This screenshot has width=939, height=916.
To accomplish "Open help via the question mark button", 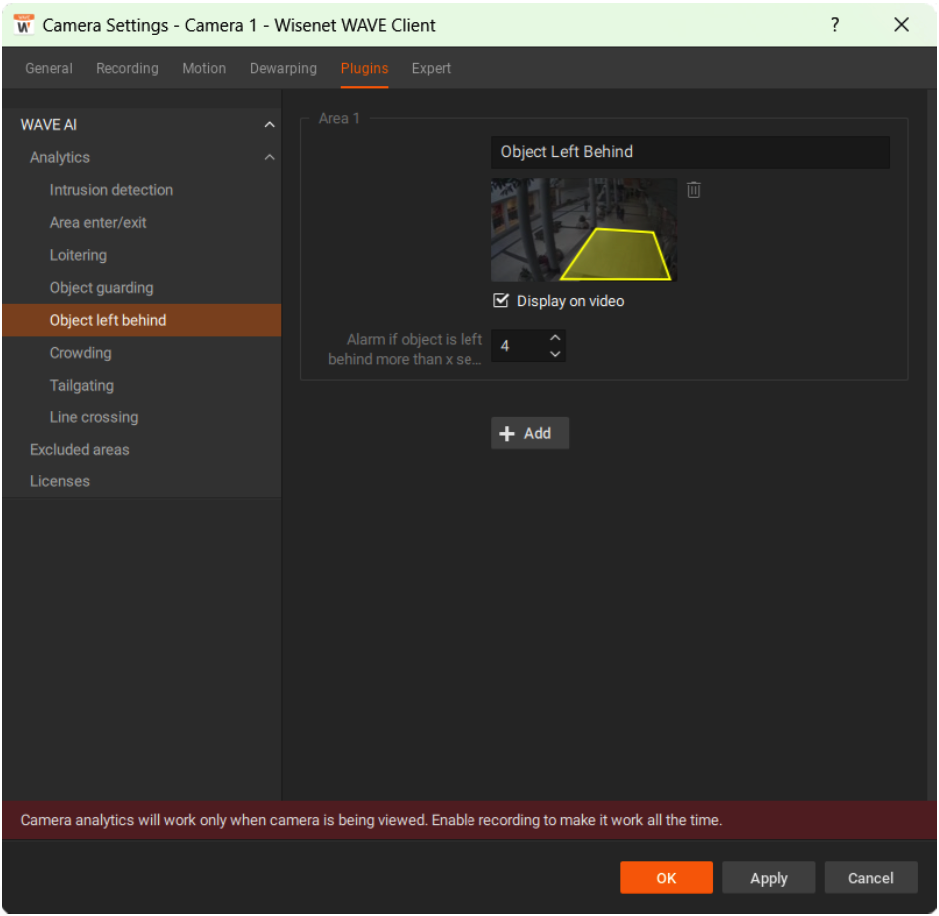I will (x=835, y=25).
